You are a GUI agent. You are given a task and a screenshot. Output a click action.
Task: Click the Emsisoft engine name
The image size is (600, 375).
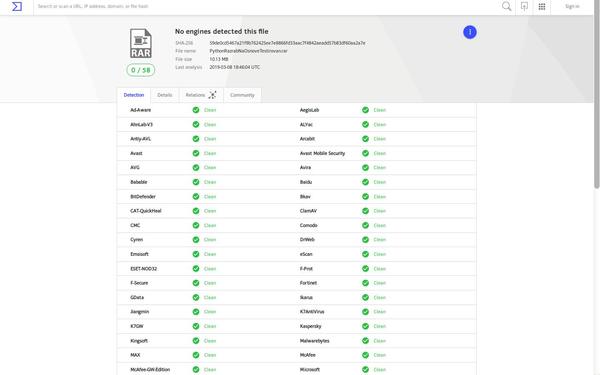pos(139,254)
